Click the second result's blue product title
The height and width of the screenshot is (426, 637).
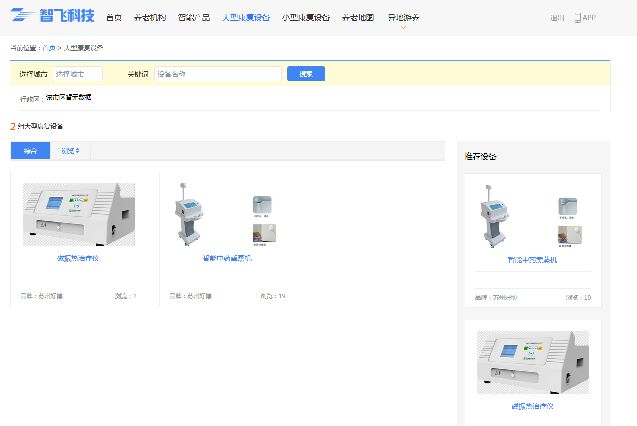(226, 258)
